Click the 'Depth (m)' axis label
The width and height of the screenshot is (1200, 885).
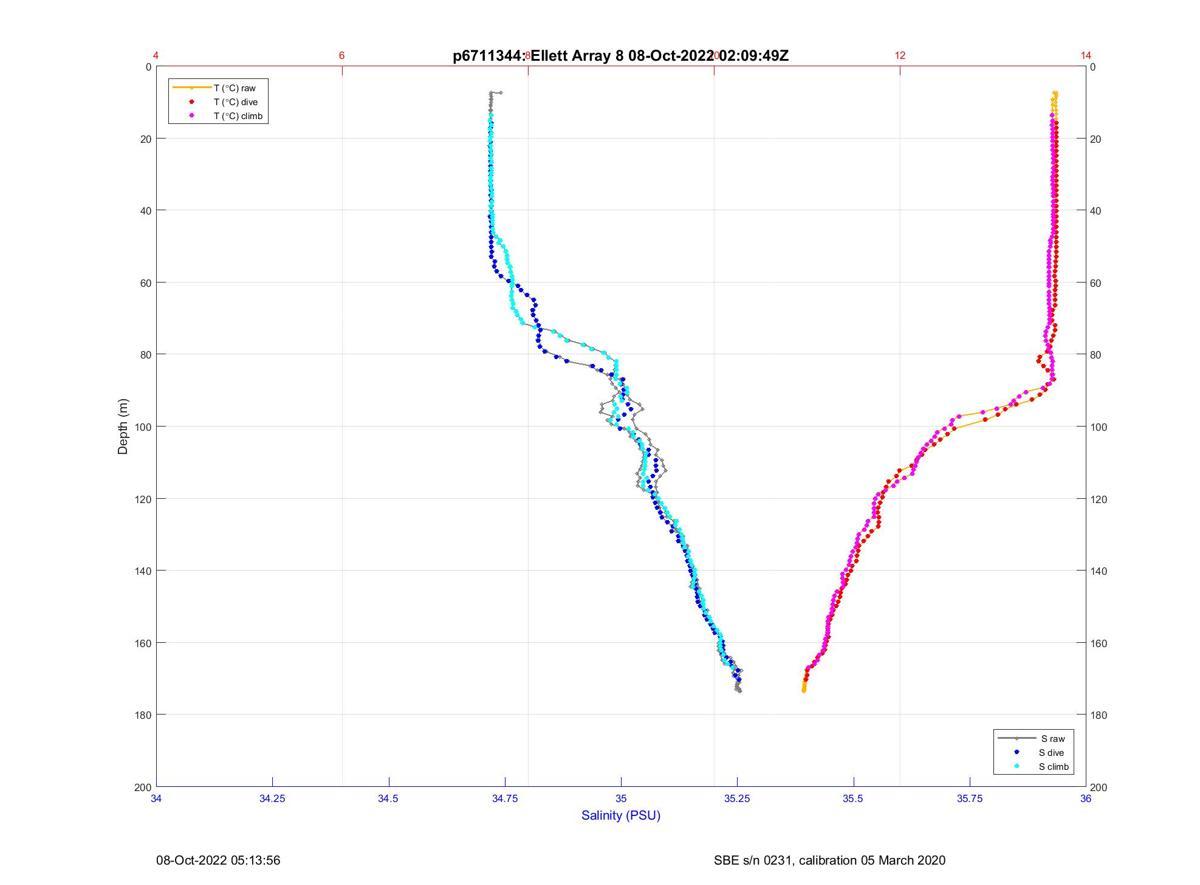pyautogui.click(x=124, y=427)
